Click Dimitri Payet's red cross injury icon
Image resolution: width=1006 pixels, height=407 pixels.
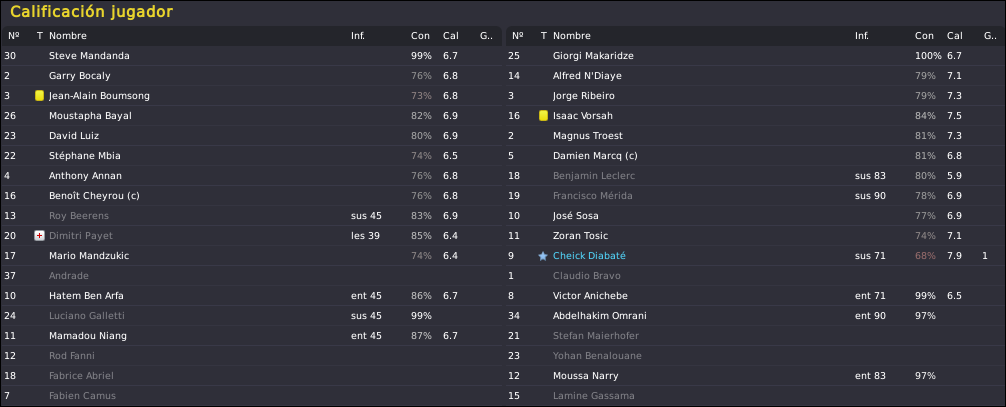click(39, 236)
